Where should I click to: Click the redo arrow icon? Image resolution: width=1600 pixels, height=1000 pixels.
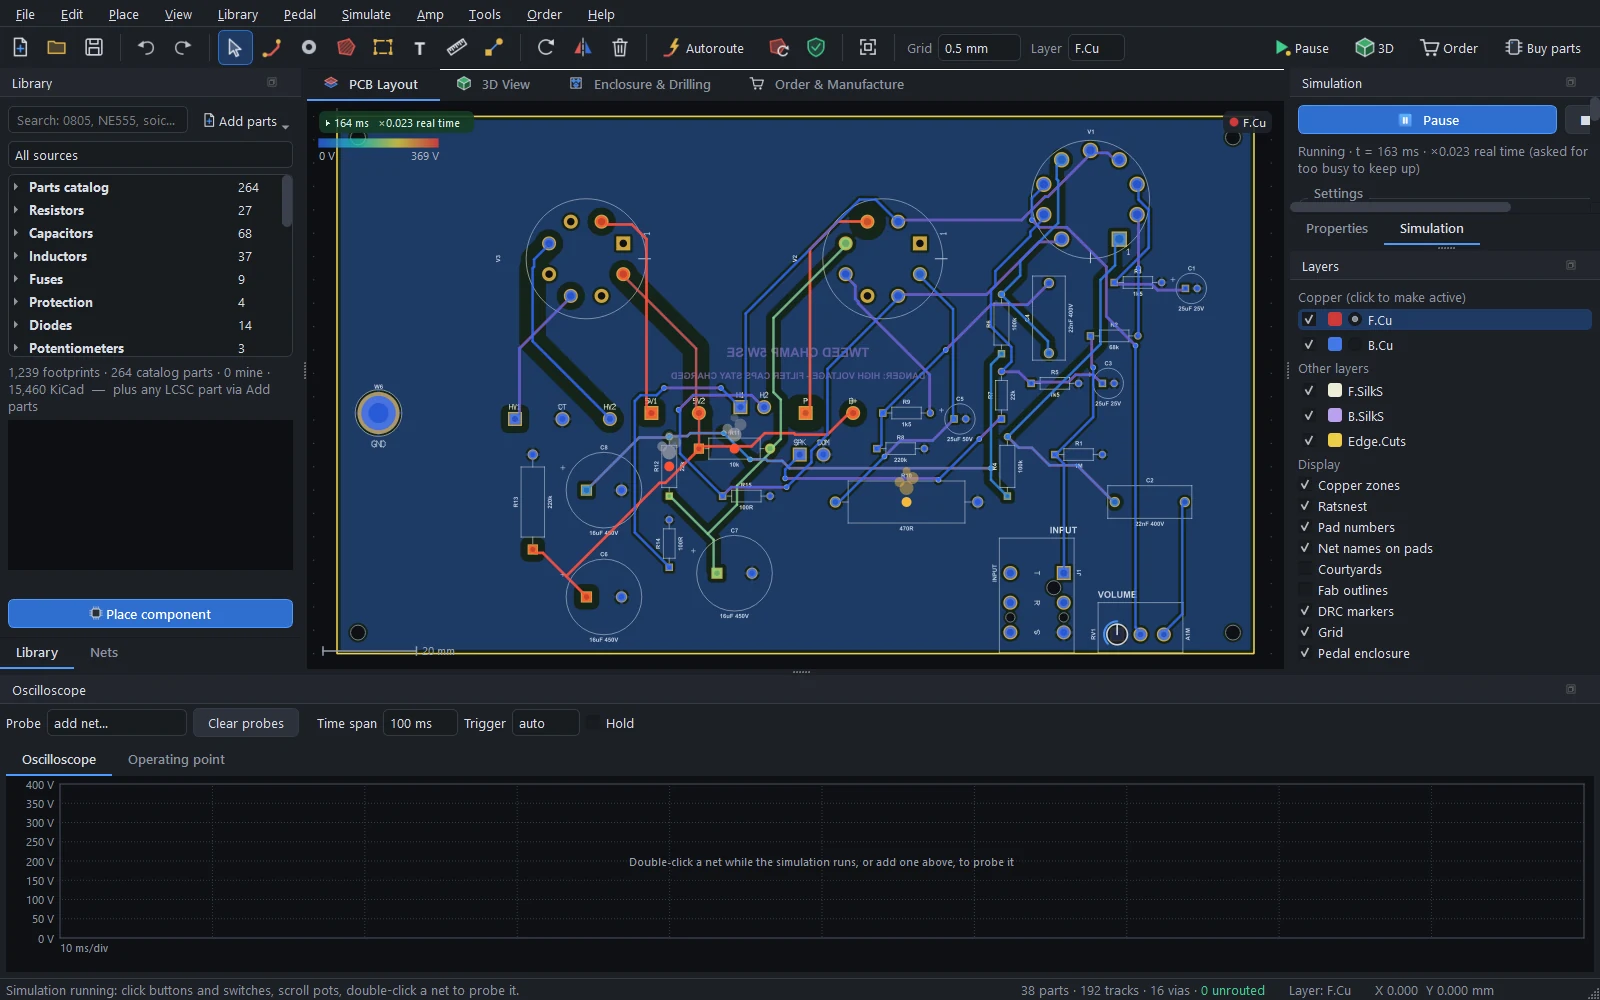[x=183, y=47]
